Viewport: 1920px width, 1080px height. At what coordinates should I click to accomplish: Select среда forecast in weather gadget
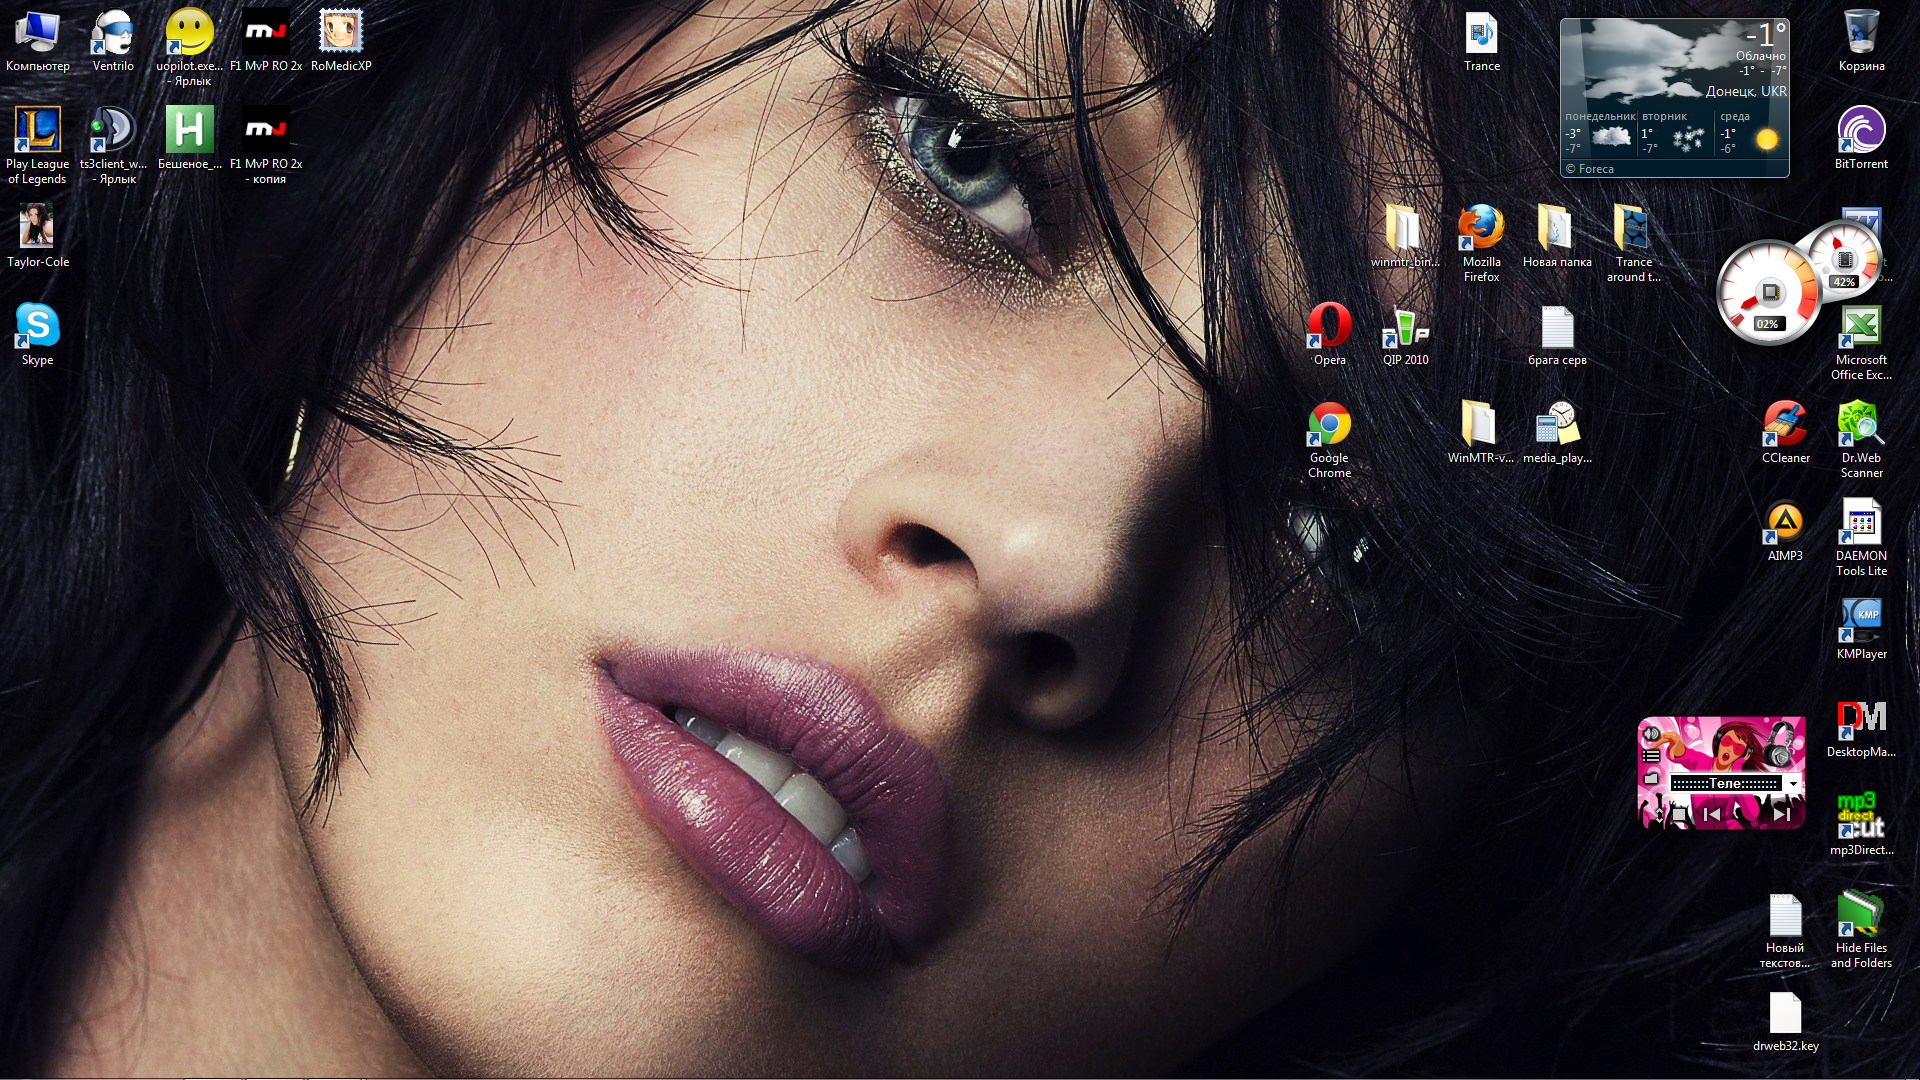pyautogui.click(x=1751, y=133)
